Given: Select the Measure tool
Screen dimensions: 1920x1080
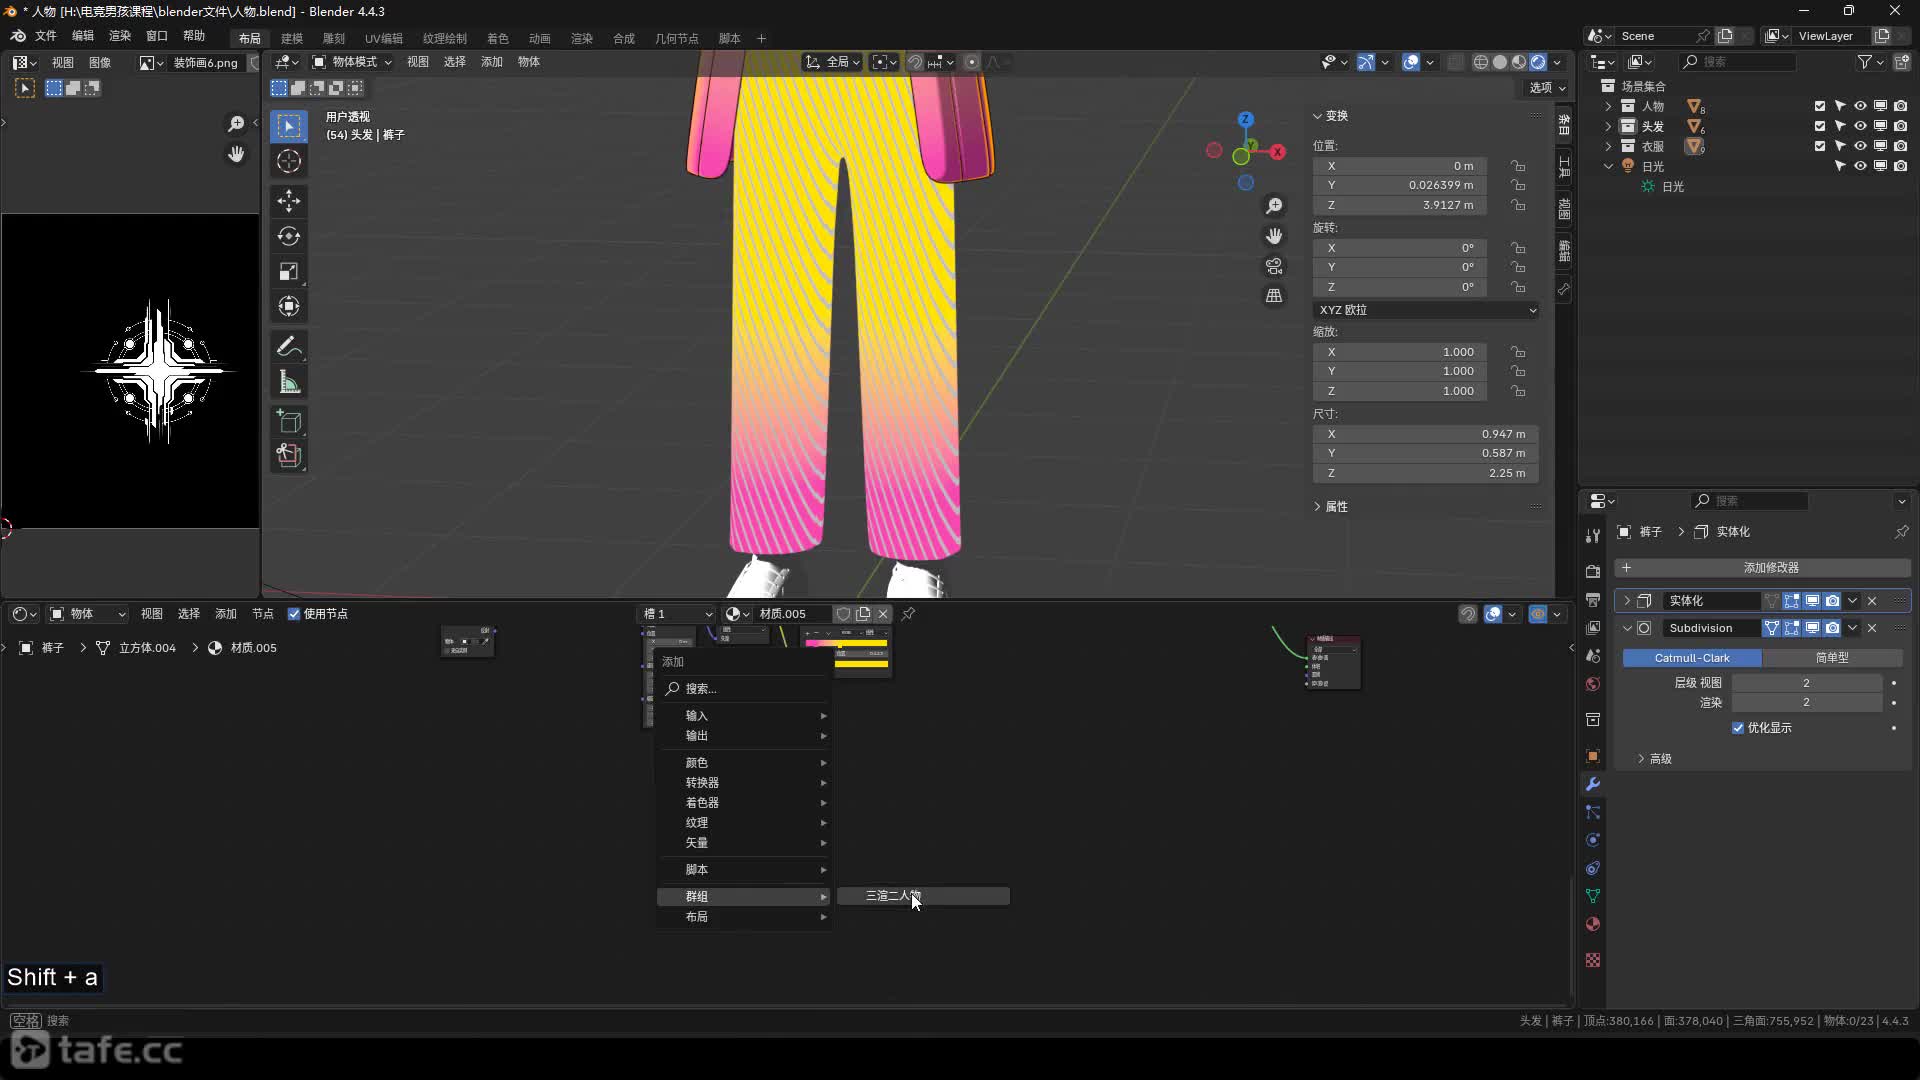Looking at the screenshot, I should [x=289, y=383].
